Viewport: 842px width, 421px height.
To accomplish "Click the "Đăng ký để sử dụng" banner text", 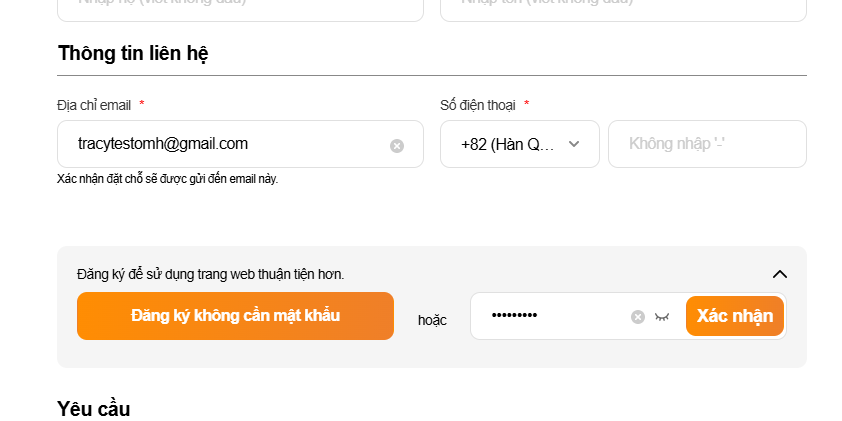I will pos(210,274).
